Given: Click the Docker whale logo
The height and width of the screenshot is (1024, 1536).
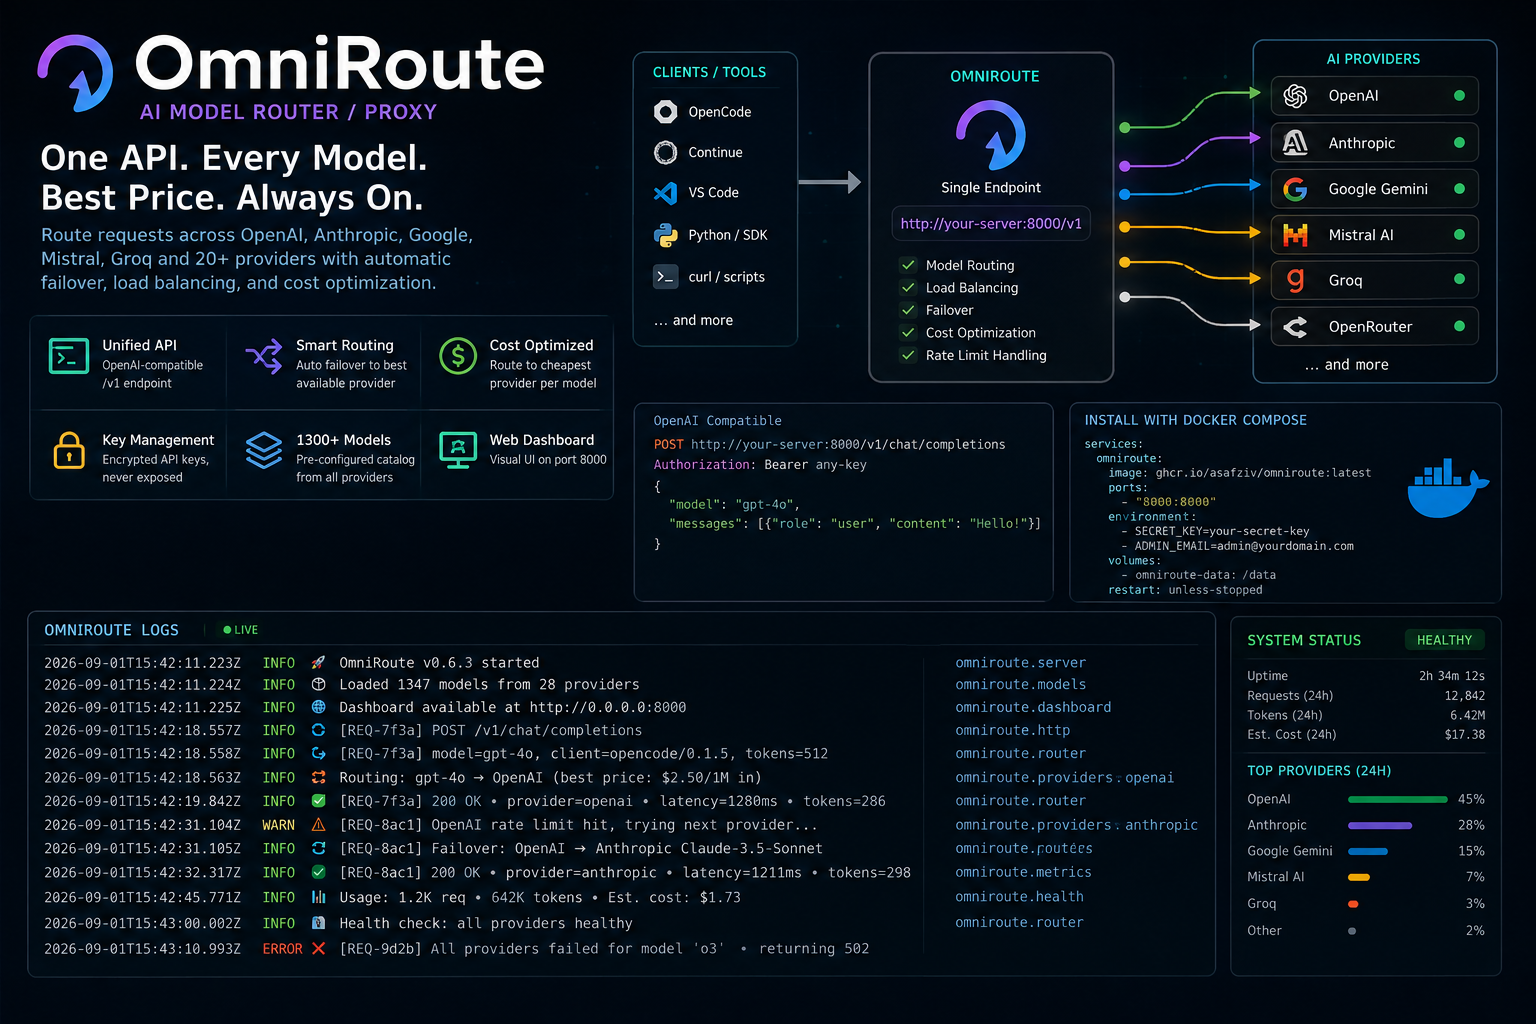Looking at the screenshot, I should pos(1447,488).
